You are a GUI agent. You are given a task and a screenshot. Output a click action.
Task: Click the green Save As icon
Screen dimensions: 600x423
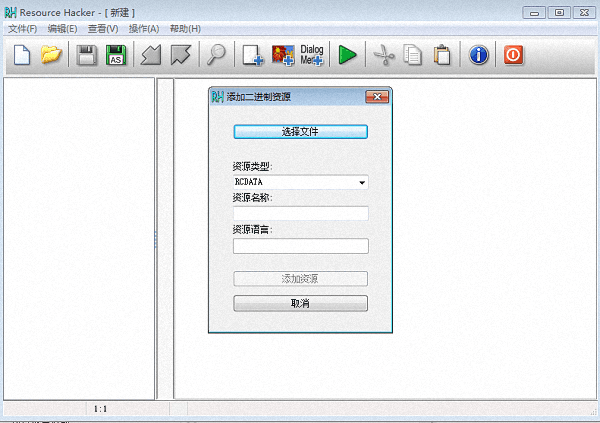pyautogui.click(x=116, y=55)
